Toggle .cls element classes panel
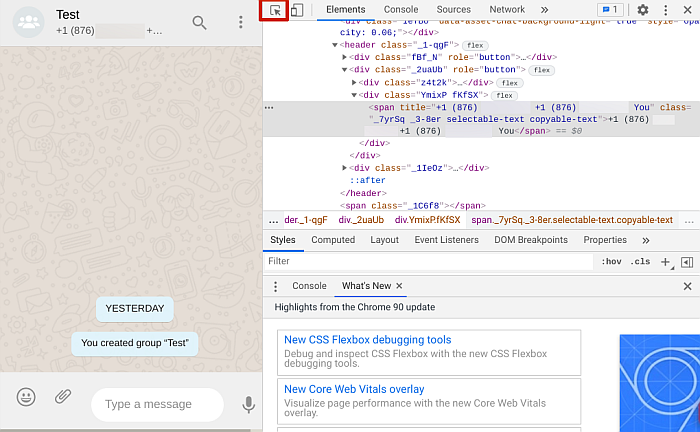Image resolution: width=700 pixels, height=432 pixels. (x=640, y=262)
